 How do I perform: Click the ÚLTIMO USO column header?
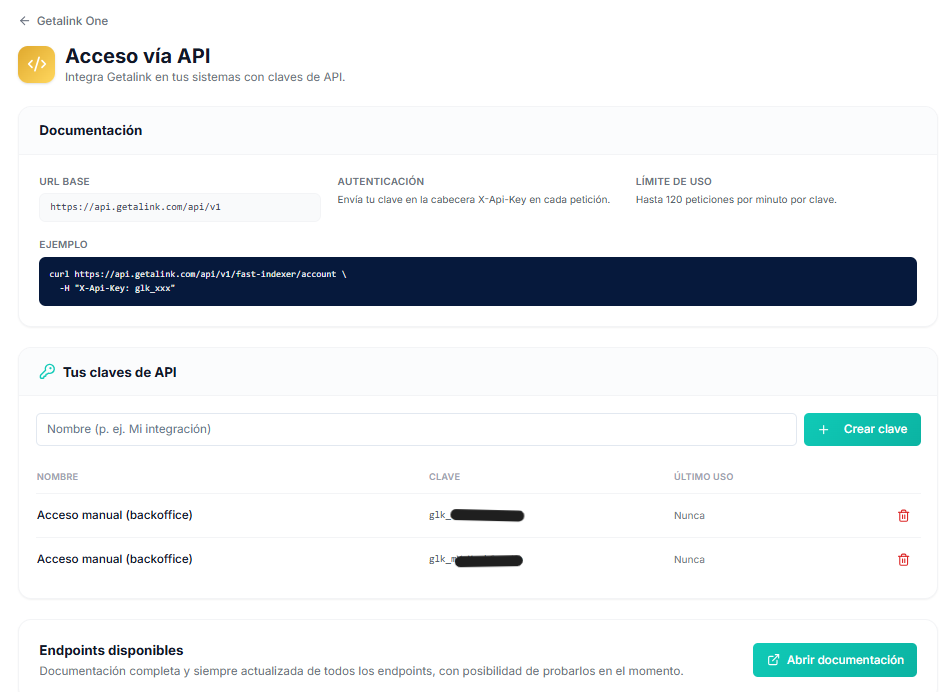coord(703,477)
